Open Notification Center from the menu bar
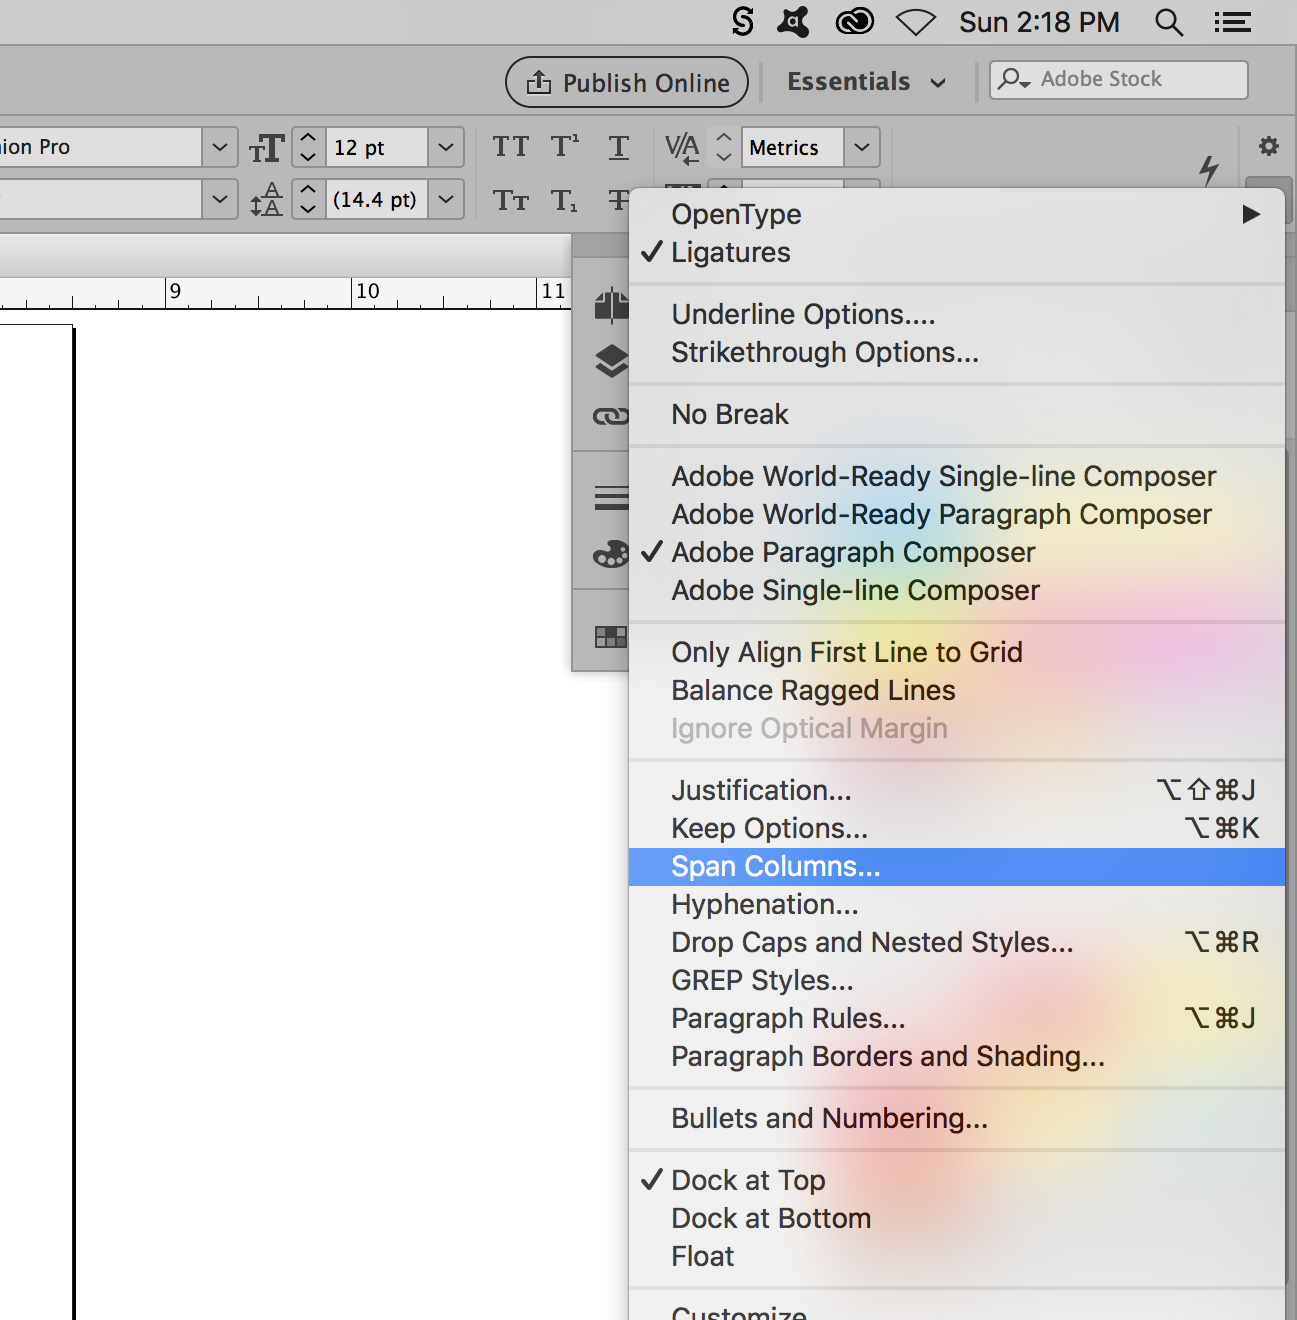1297x1320 pixels. click(x=1232, y=22)
